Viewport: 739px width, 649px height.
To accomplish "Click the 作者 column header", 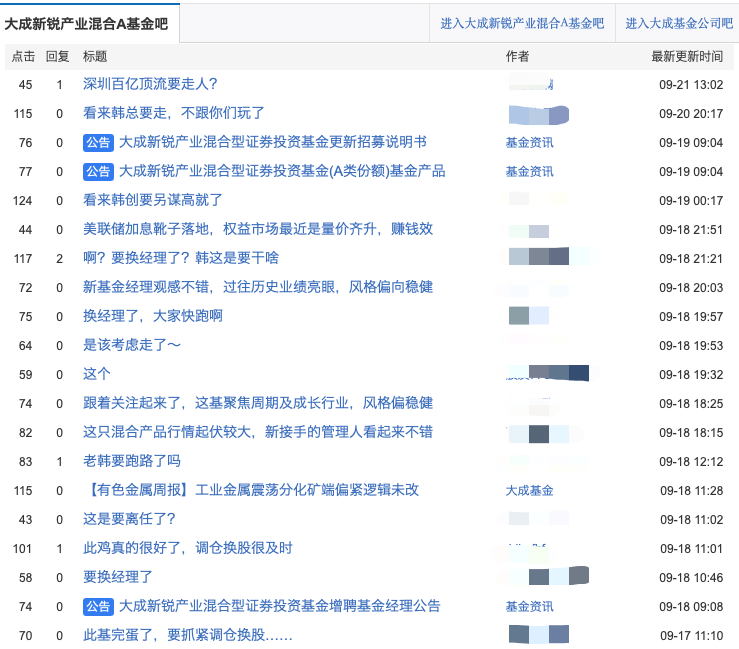I will pos(517,57).
